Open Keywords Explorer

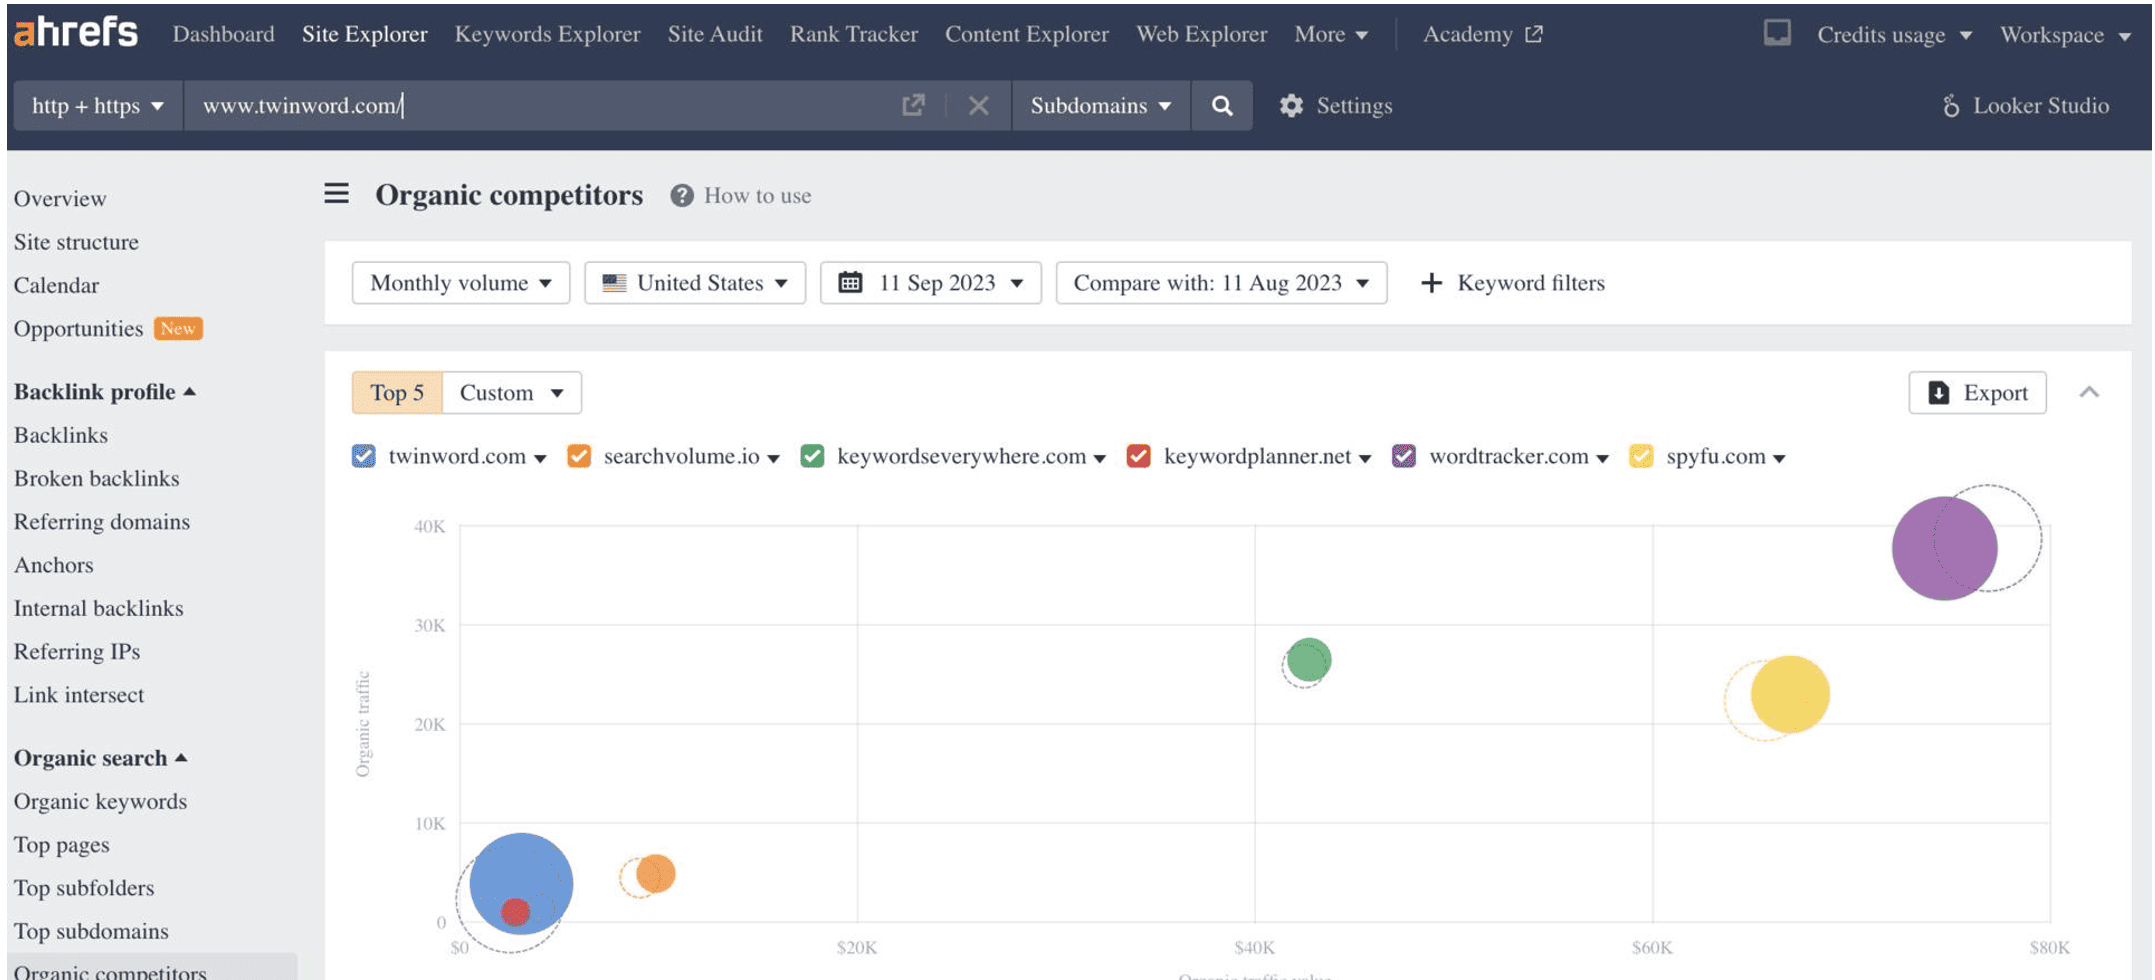coord(547,34)
